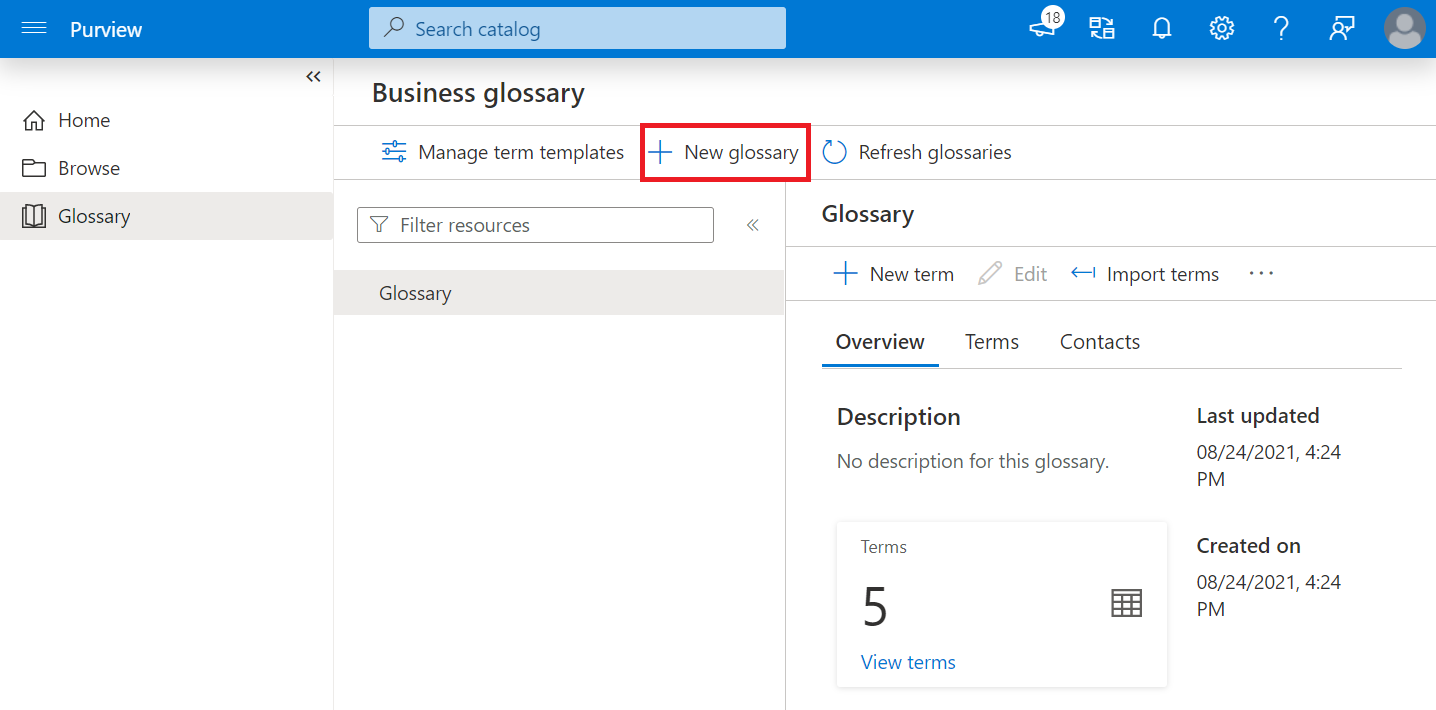Image resolution: width=1436 pixels, height=710 pixels.
Task: Open the feedback icon in top bar
Action: [1341, 28]
